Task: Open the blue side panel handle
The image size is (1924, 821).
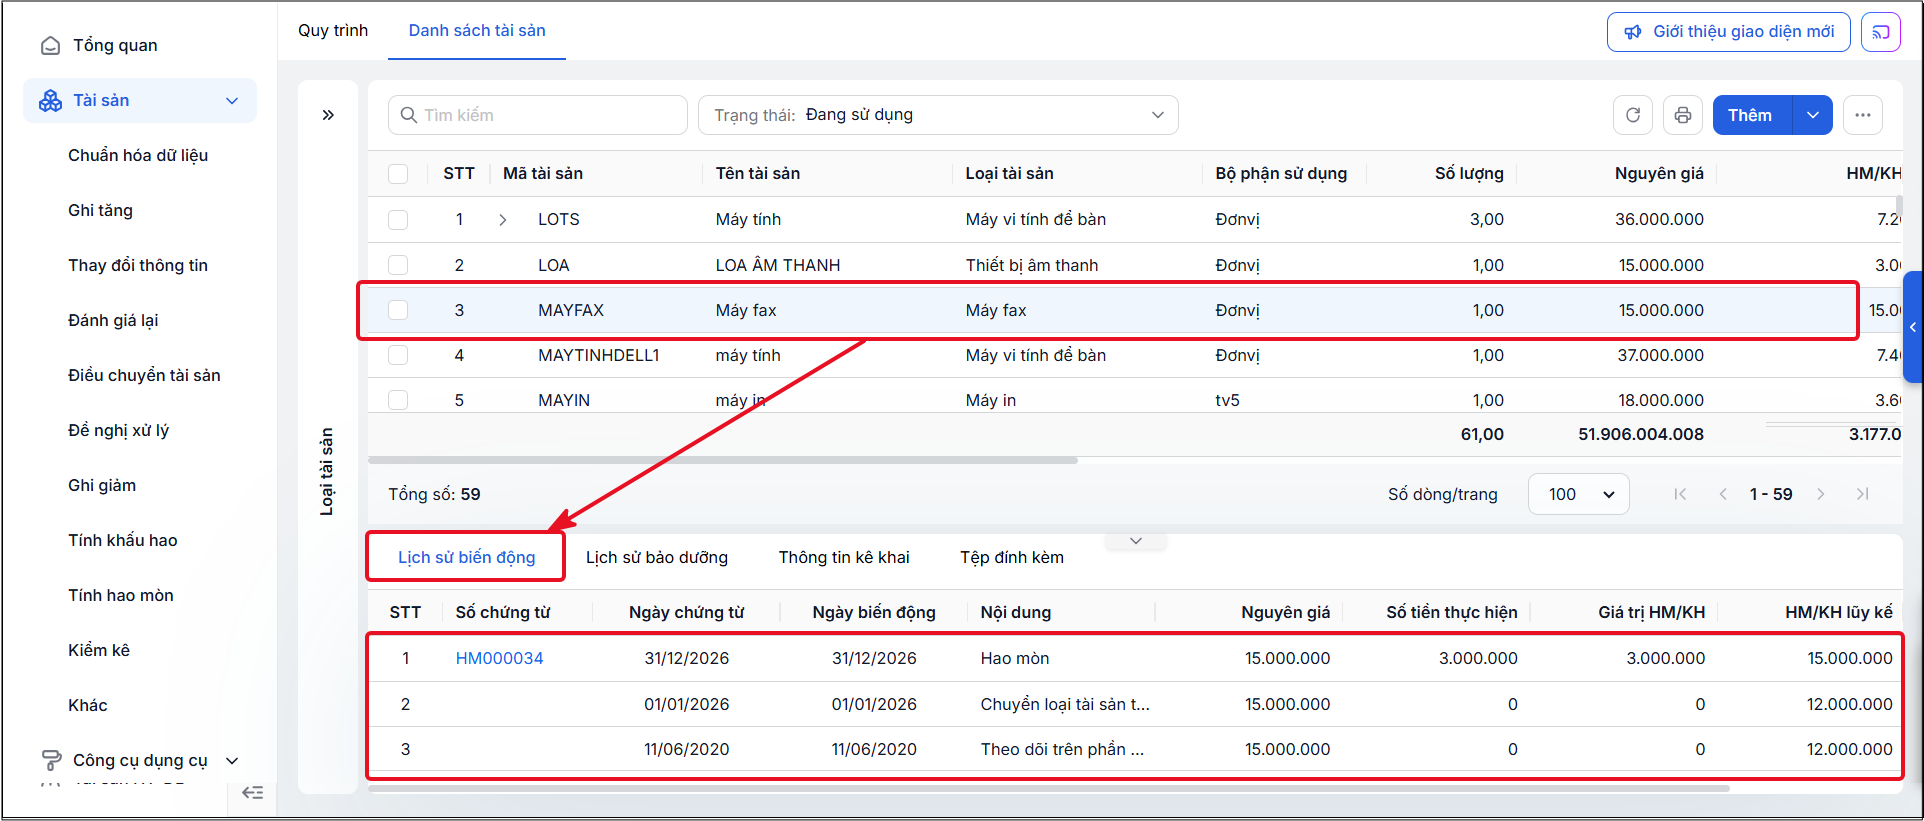Action: (x=1913, y=327)
